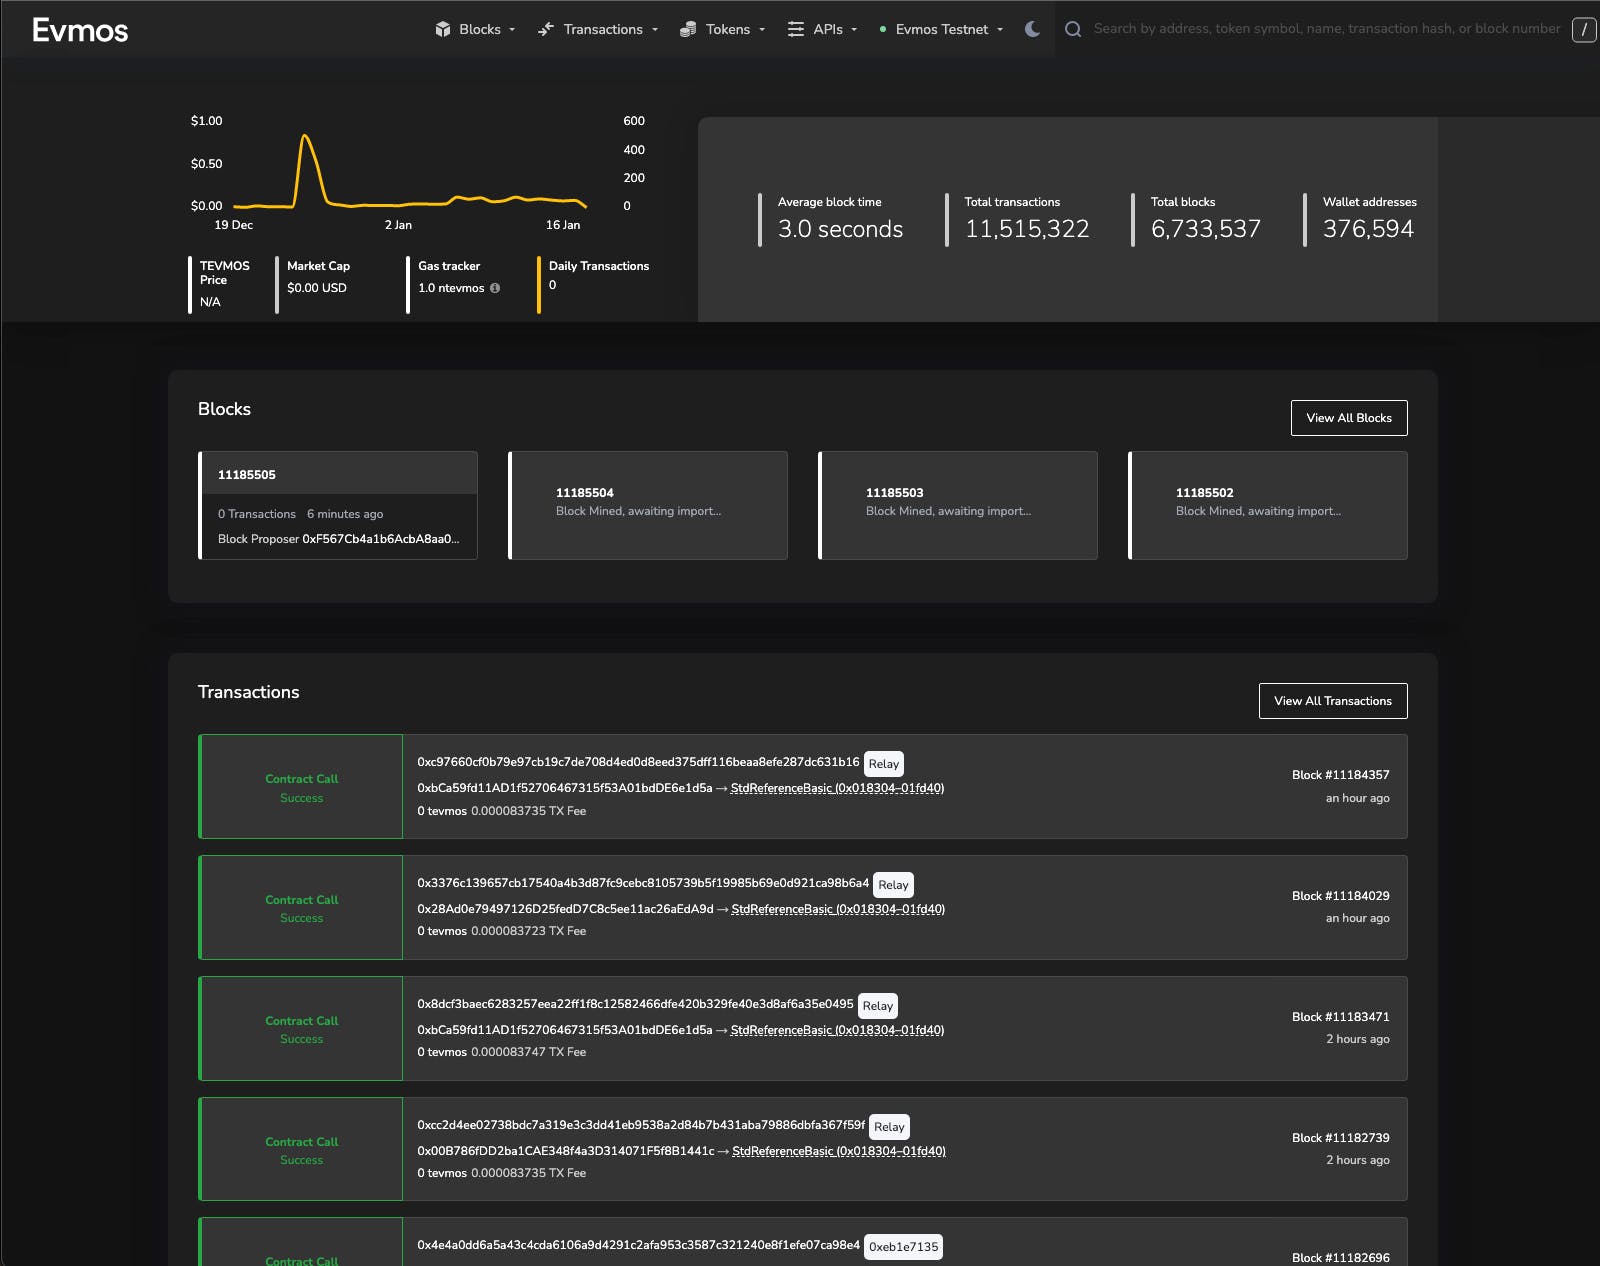The image size is (1600, 1266).
Task: Open block 11185505
Action: [x=247, y=475]
